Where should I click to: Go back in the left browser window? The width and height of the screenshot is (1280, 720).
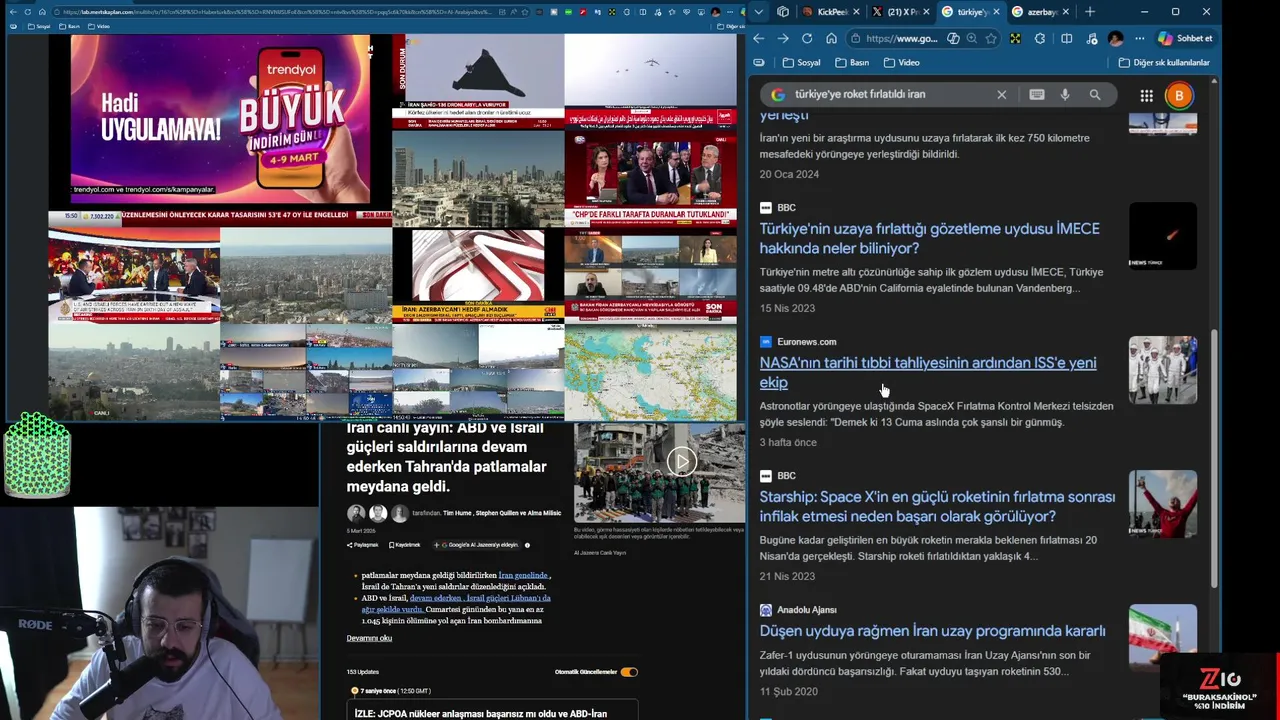[14, 12]
